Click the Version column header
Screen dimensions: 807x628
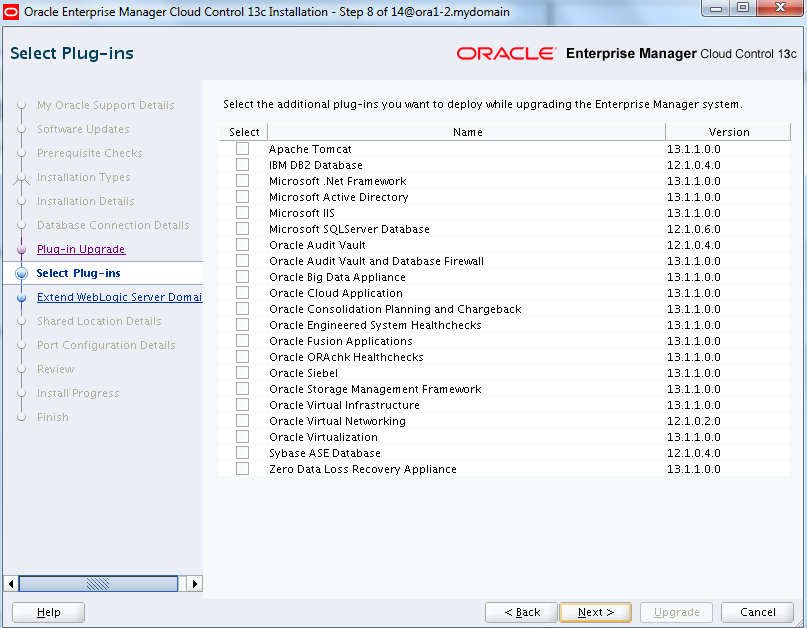pyautogui.click(x=728, y=132)
